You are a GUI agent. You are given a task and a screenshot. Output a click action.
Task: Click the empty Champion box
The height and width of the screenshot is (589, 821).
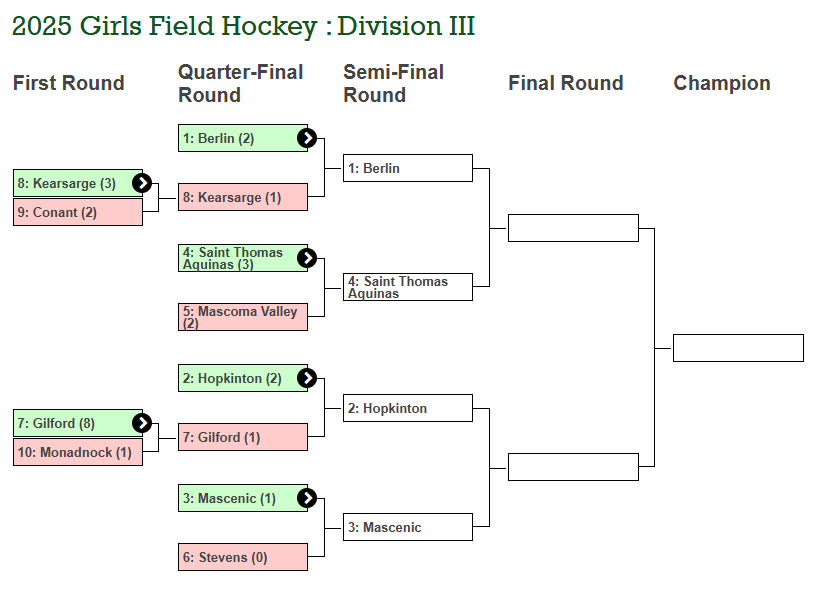738,348
